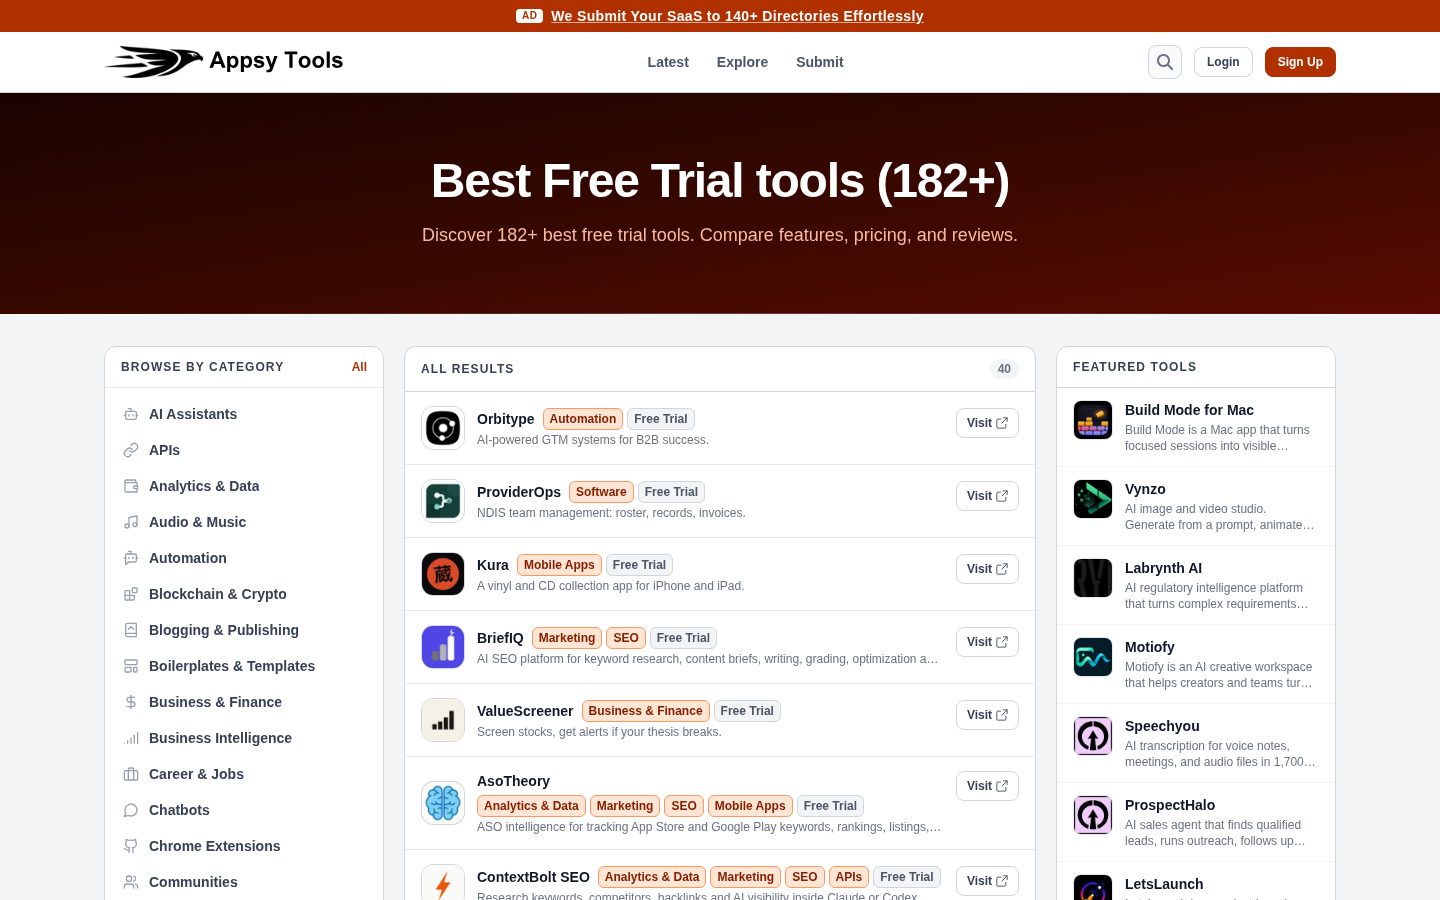This screenshot has height=900, width=1440.
Task: Visit AsoTheory via its Visit button
Action: pos(987,786)
